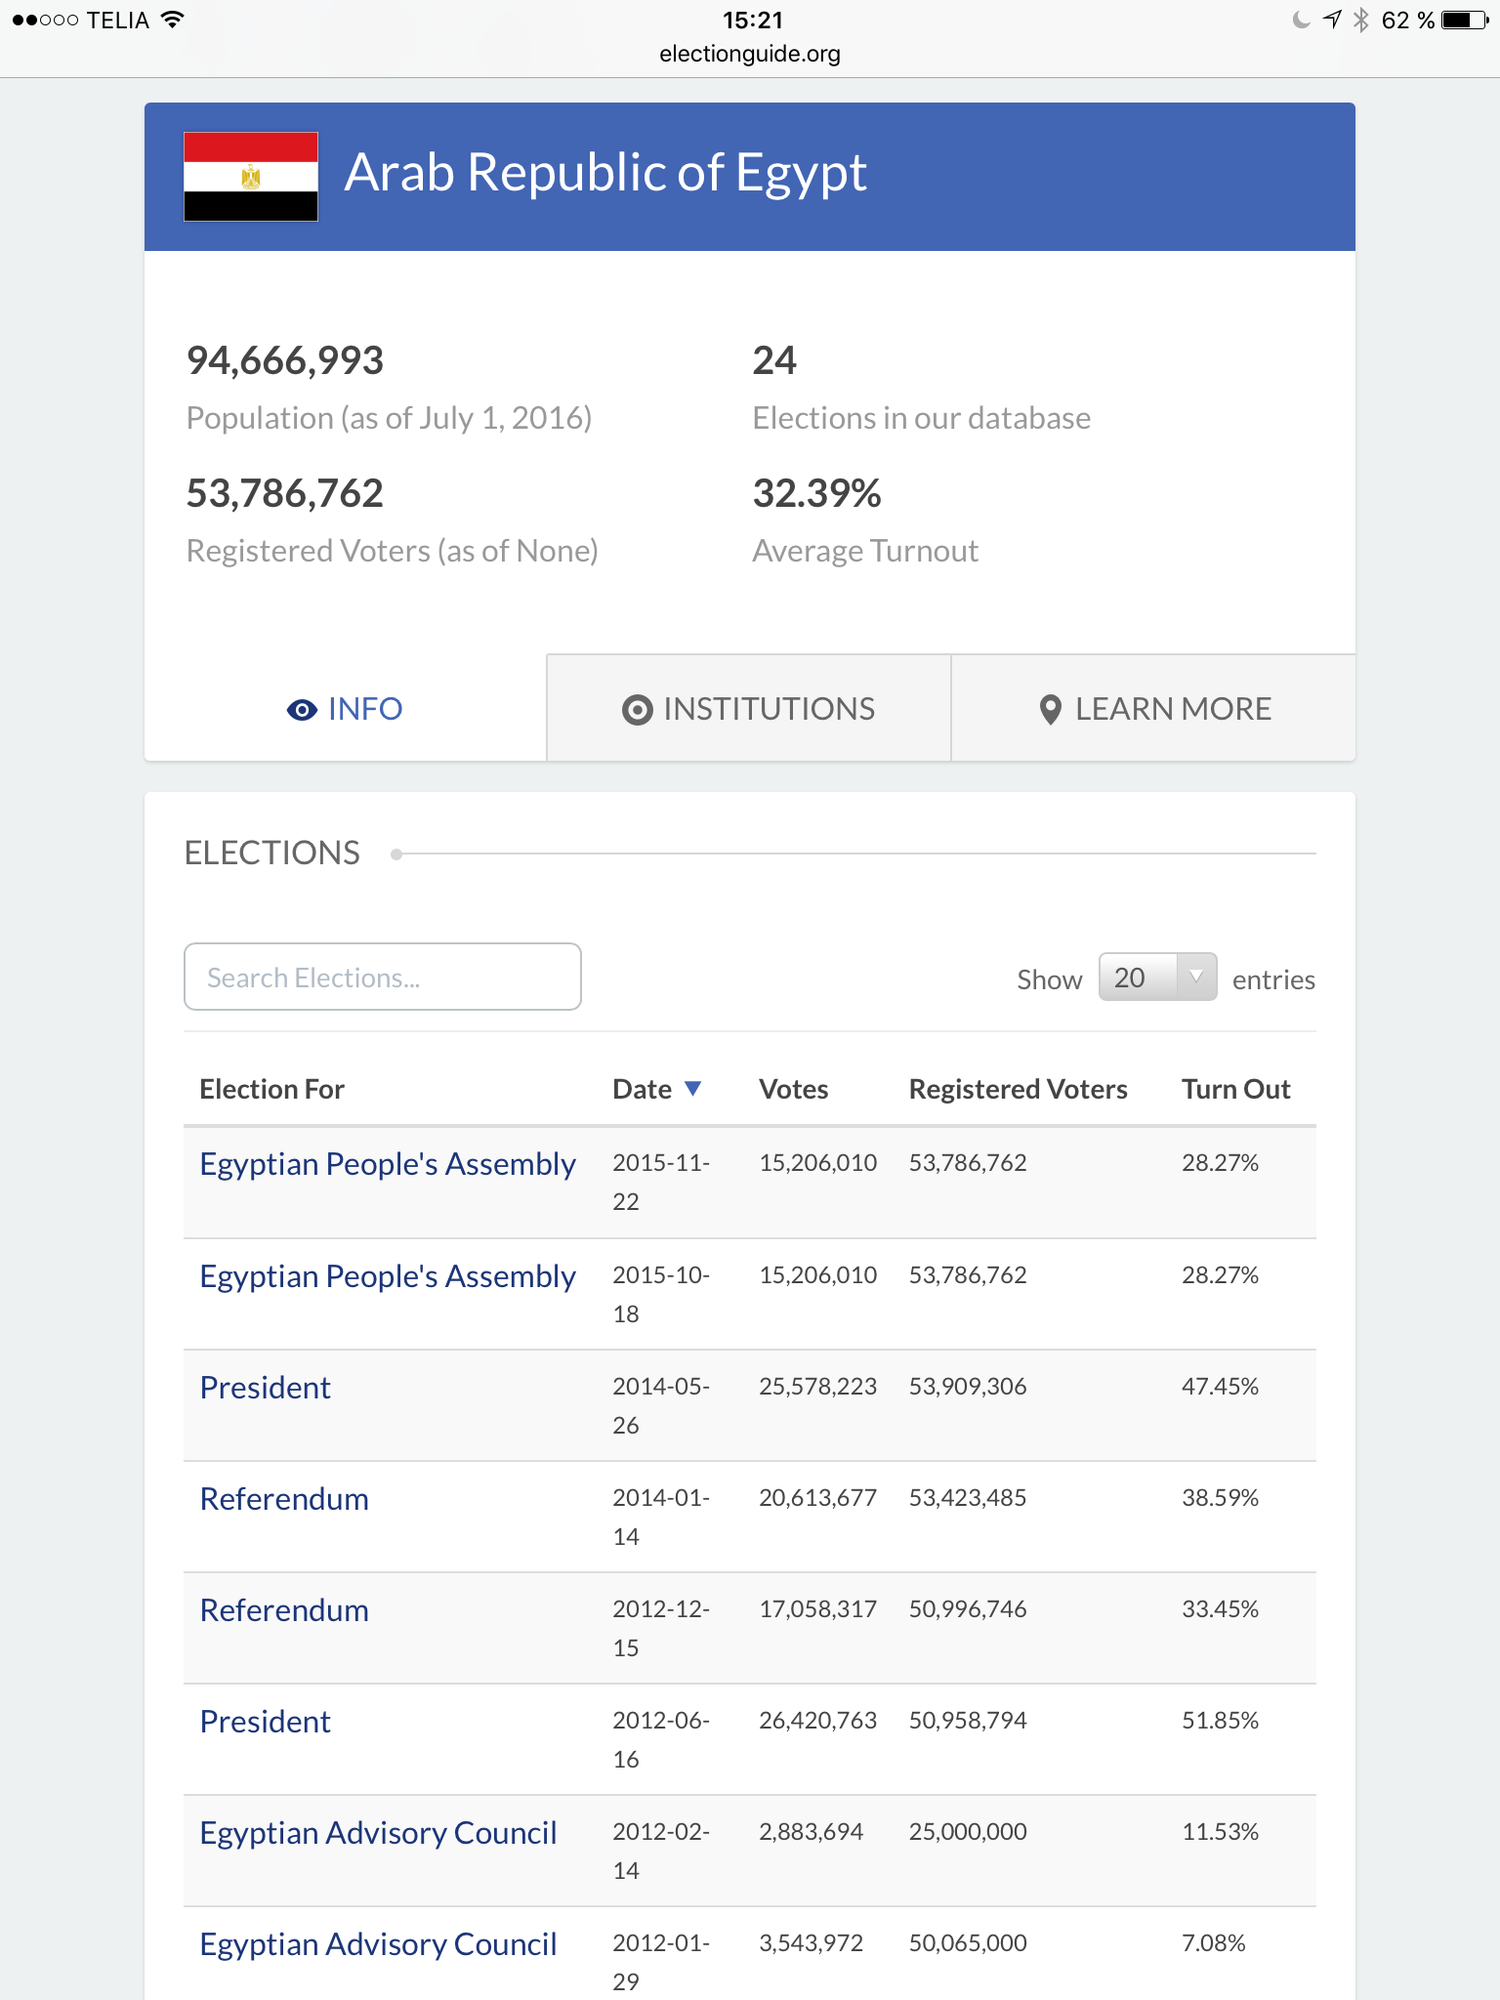Tap the Bluetooth icon in status bar
The width and height of the screenshot is (1500, 2000).
click(x=1360, y=20)
